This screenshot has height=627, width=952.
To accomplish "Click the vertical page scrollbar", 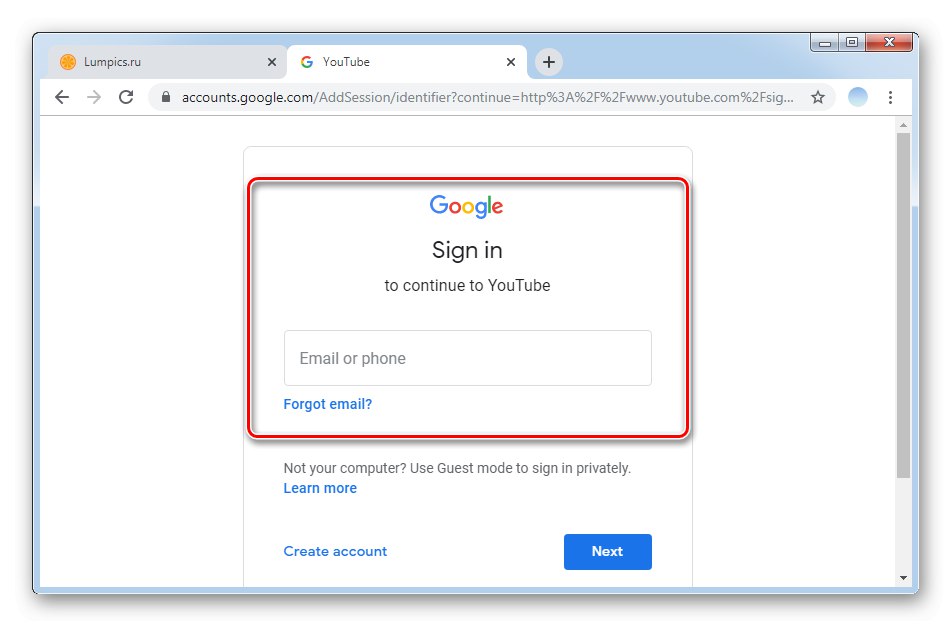I will [x=904, y=300].
